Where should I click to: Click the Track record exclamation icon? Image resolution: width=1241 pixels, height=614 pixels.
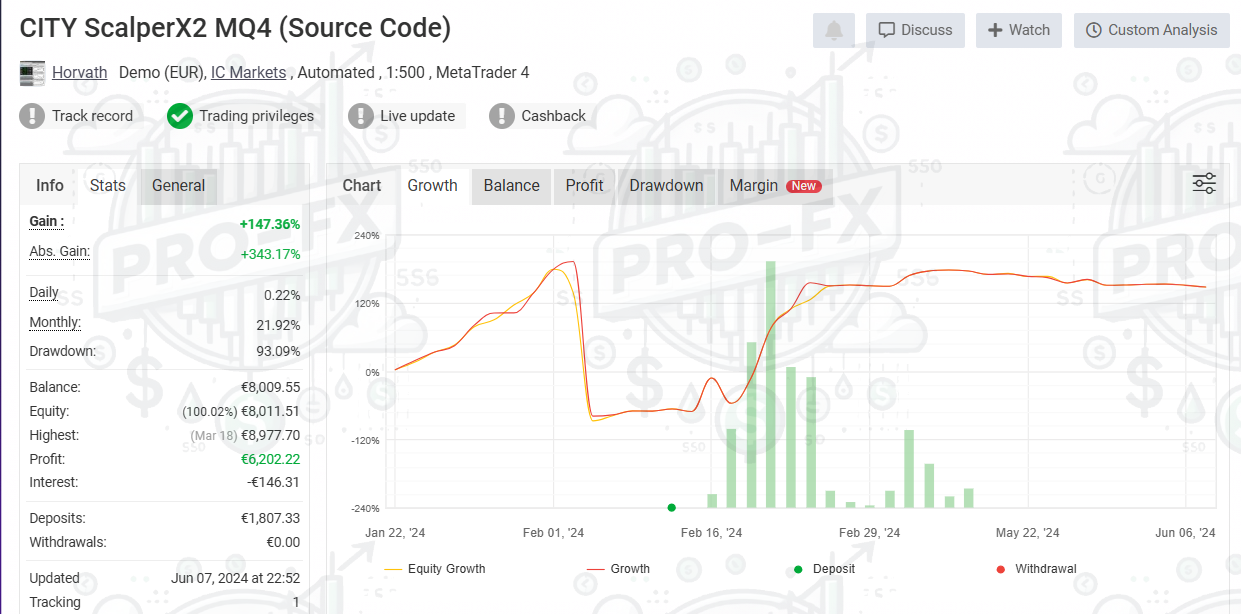point(32,116)
